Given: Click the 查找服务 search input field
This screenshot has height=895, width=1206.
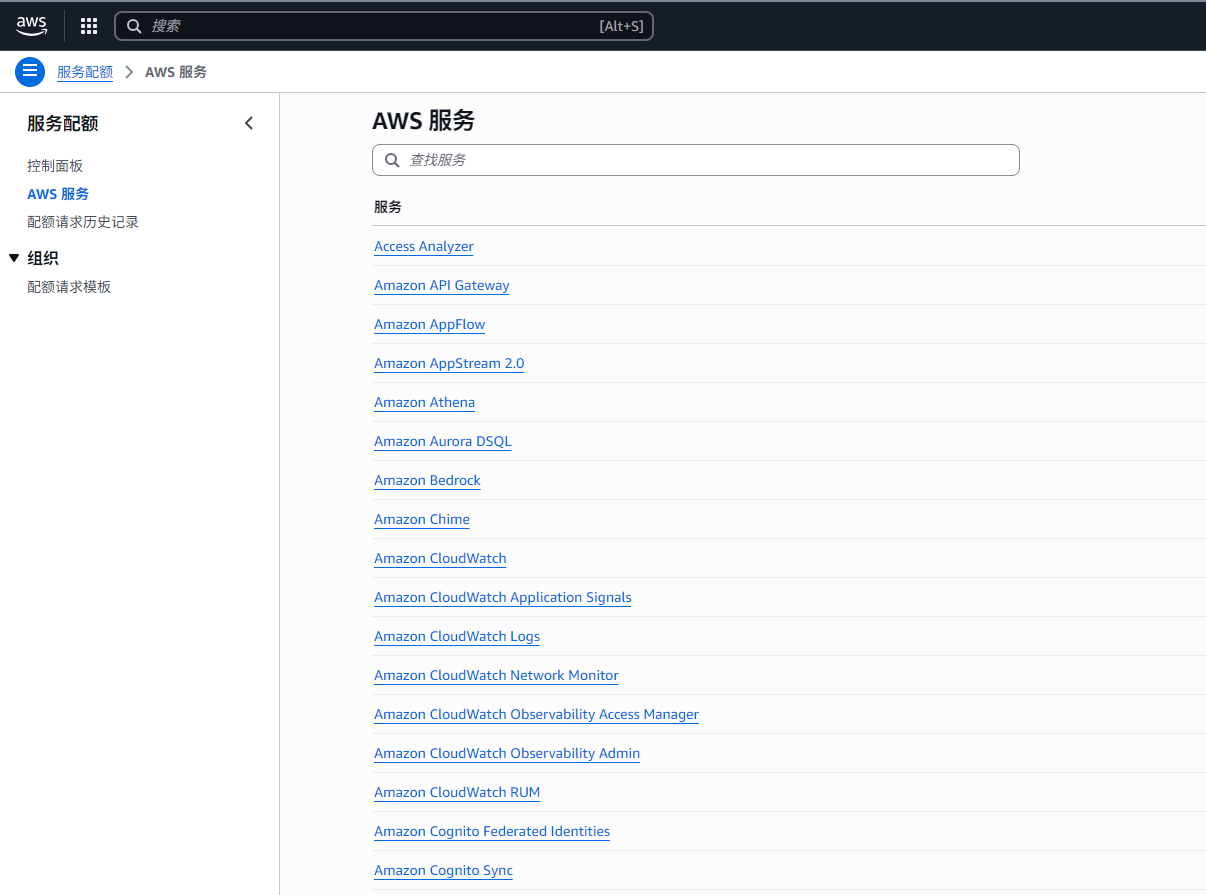Looking at the screenshot, I should pyautogui.click(x=700, y=160).
